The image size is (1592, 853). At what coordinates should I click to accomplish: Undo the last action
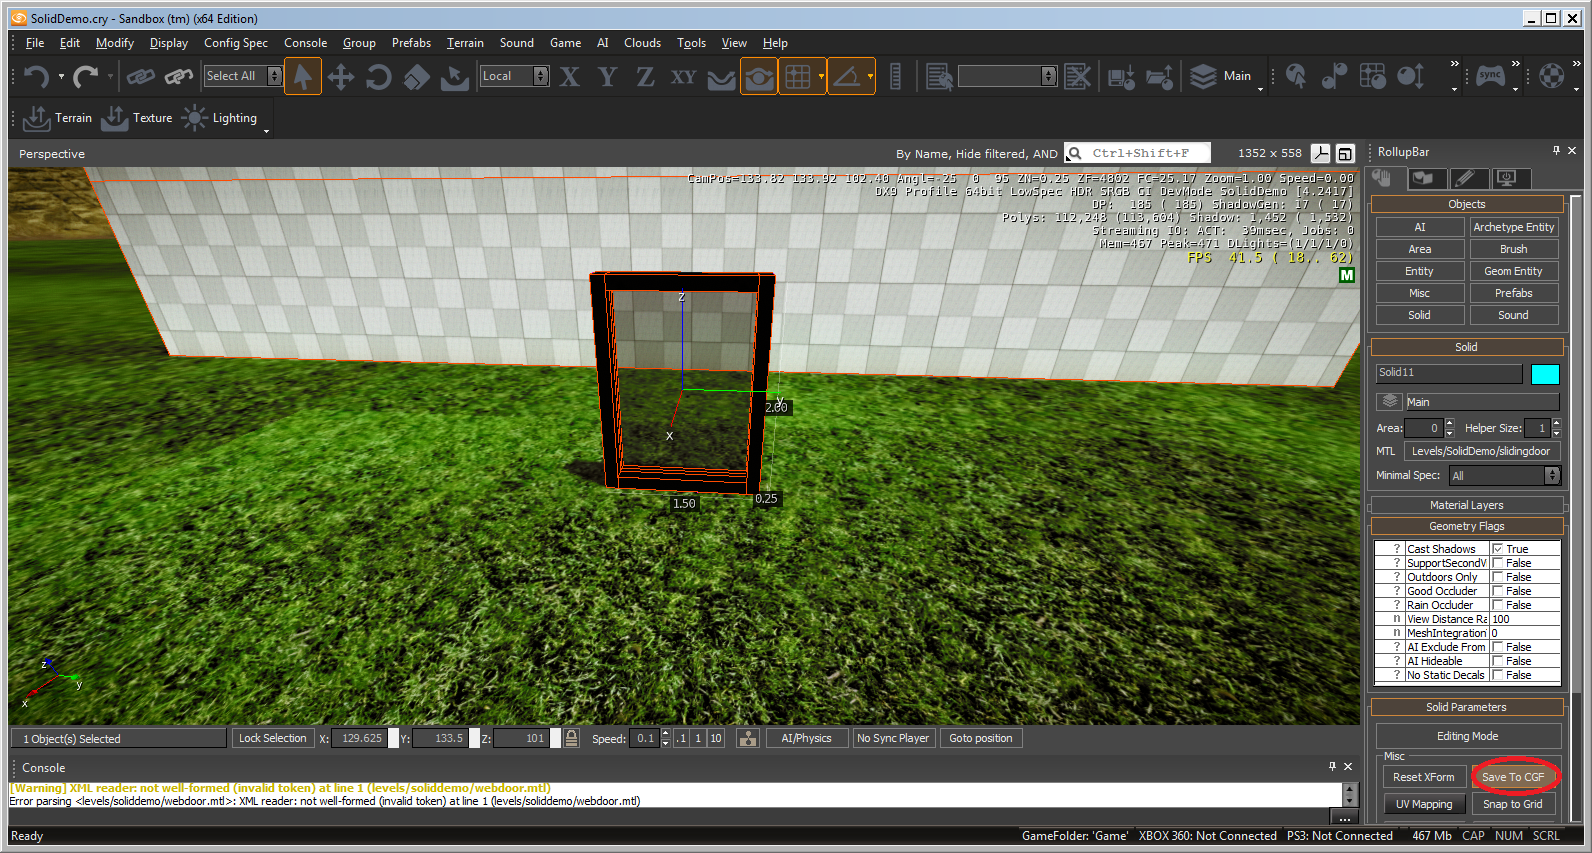pos(37,76)
